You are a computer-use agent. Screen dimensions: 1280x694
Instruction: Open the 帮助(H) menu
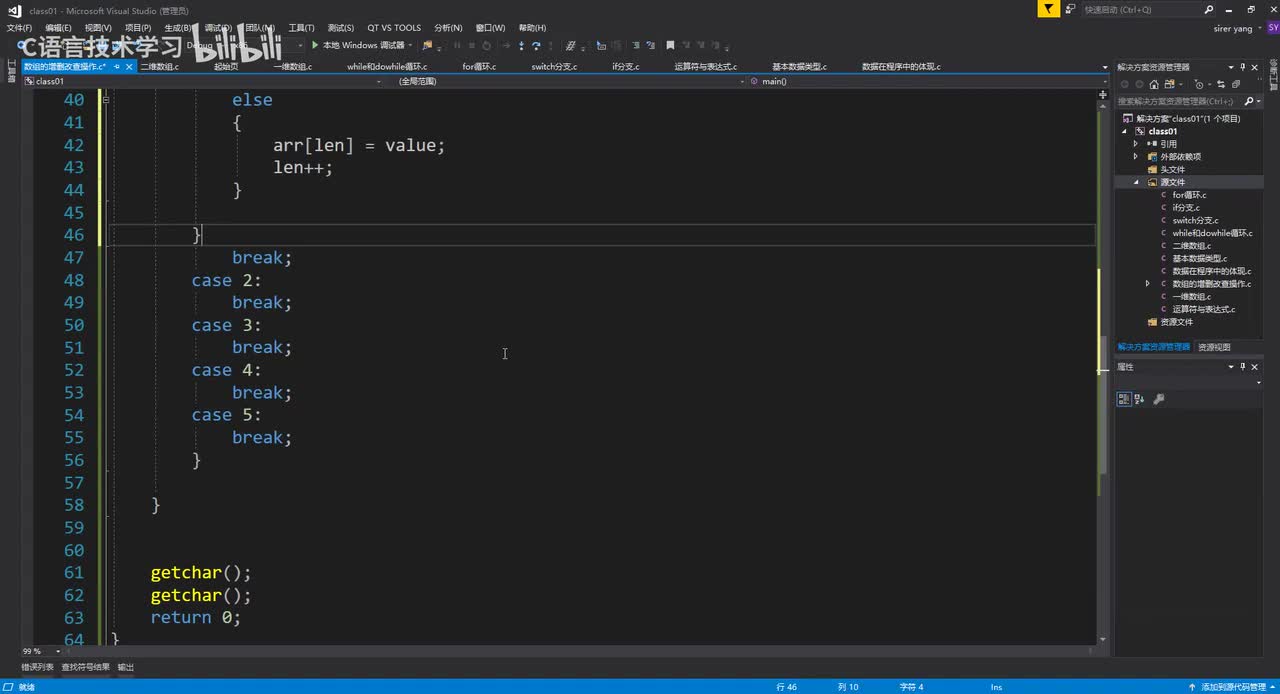pos(533,28)
